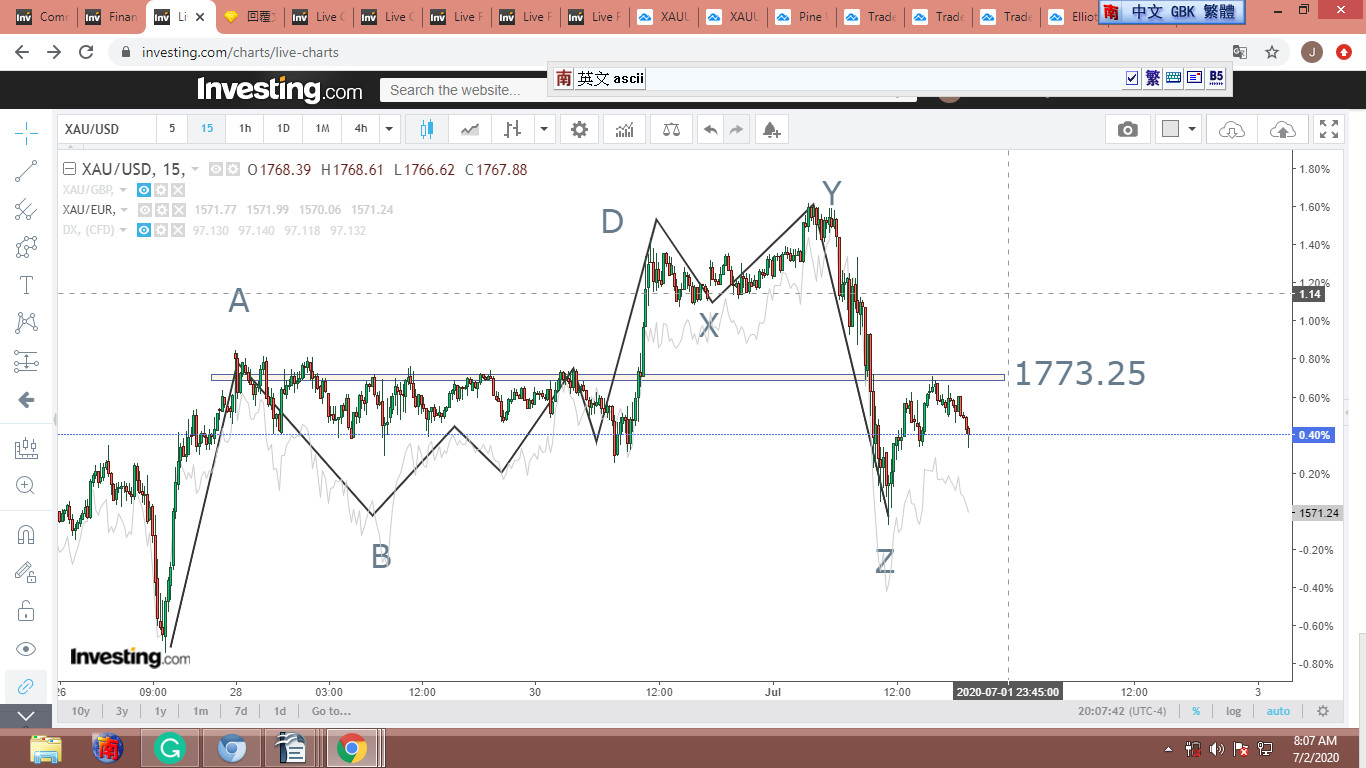Image resolution: width=1366 pixels, height=768 pixels.
Task: Switch to area chart style
Action: (470, 129)
